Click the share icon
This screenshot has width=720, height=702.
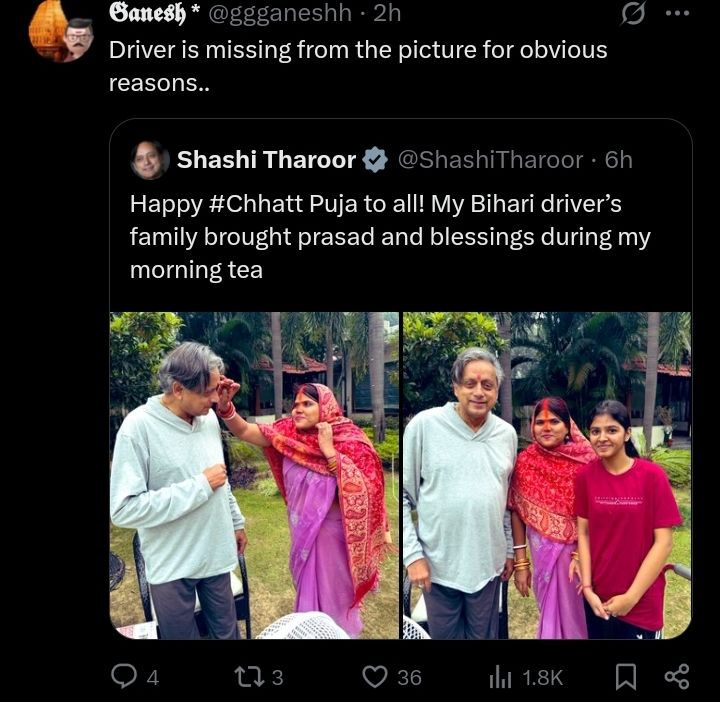[677, 677]
